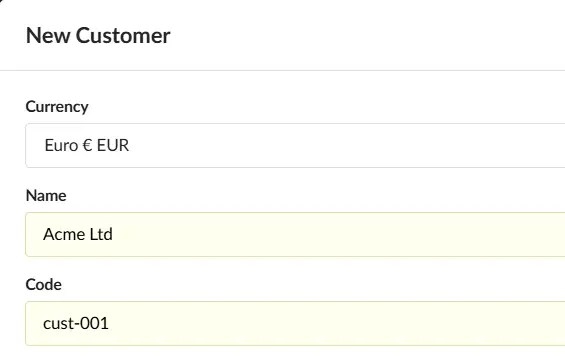565x364 pixels.
Task: Click the 'Acme Ltd' text in Name
Action: (78, 234)
